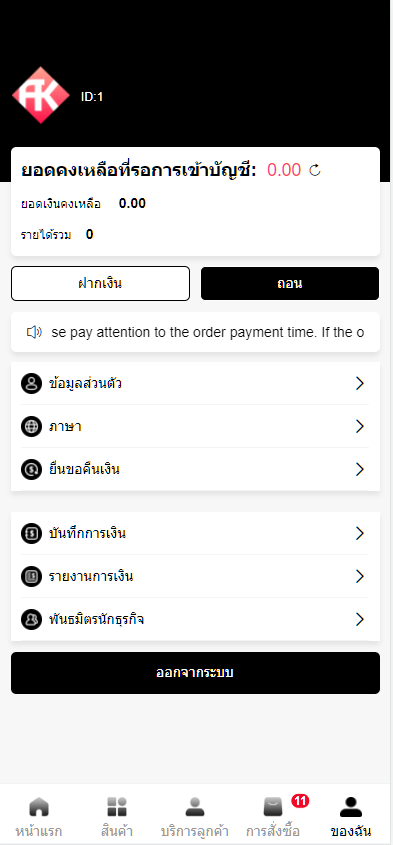393x845 pixels.
Task: Click the ยื่นขอคืนเงิน refund icon
Action: [31, 469]
